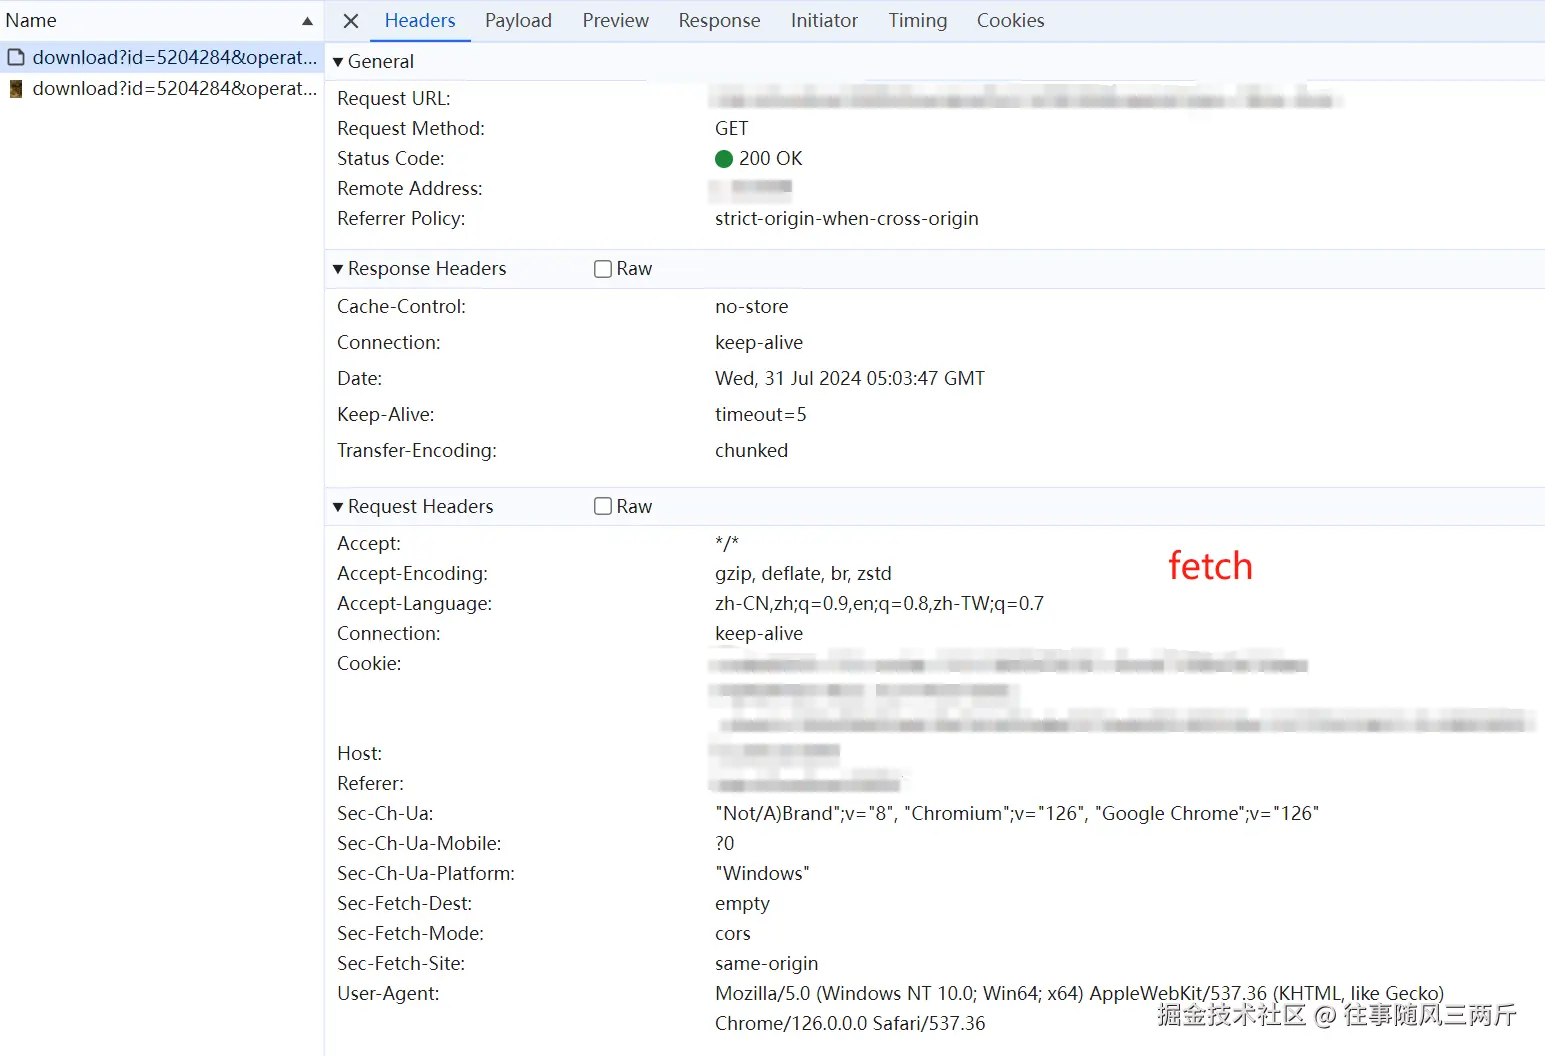Click the 'Cookie:' header label
The height and width of the screenshot is (1056, 1545).
pyautogui.click(x=369, y=663)
